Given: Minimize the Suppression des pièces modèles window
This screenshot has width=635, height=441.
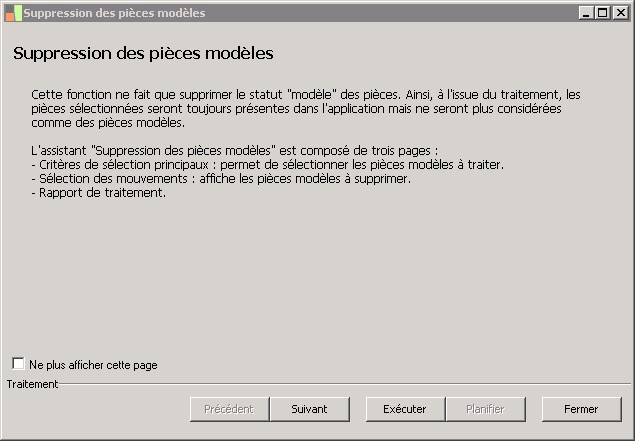Looking at the screenshot, I should tap(586, 13).
